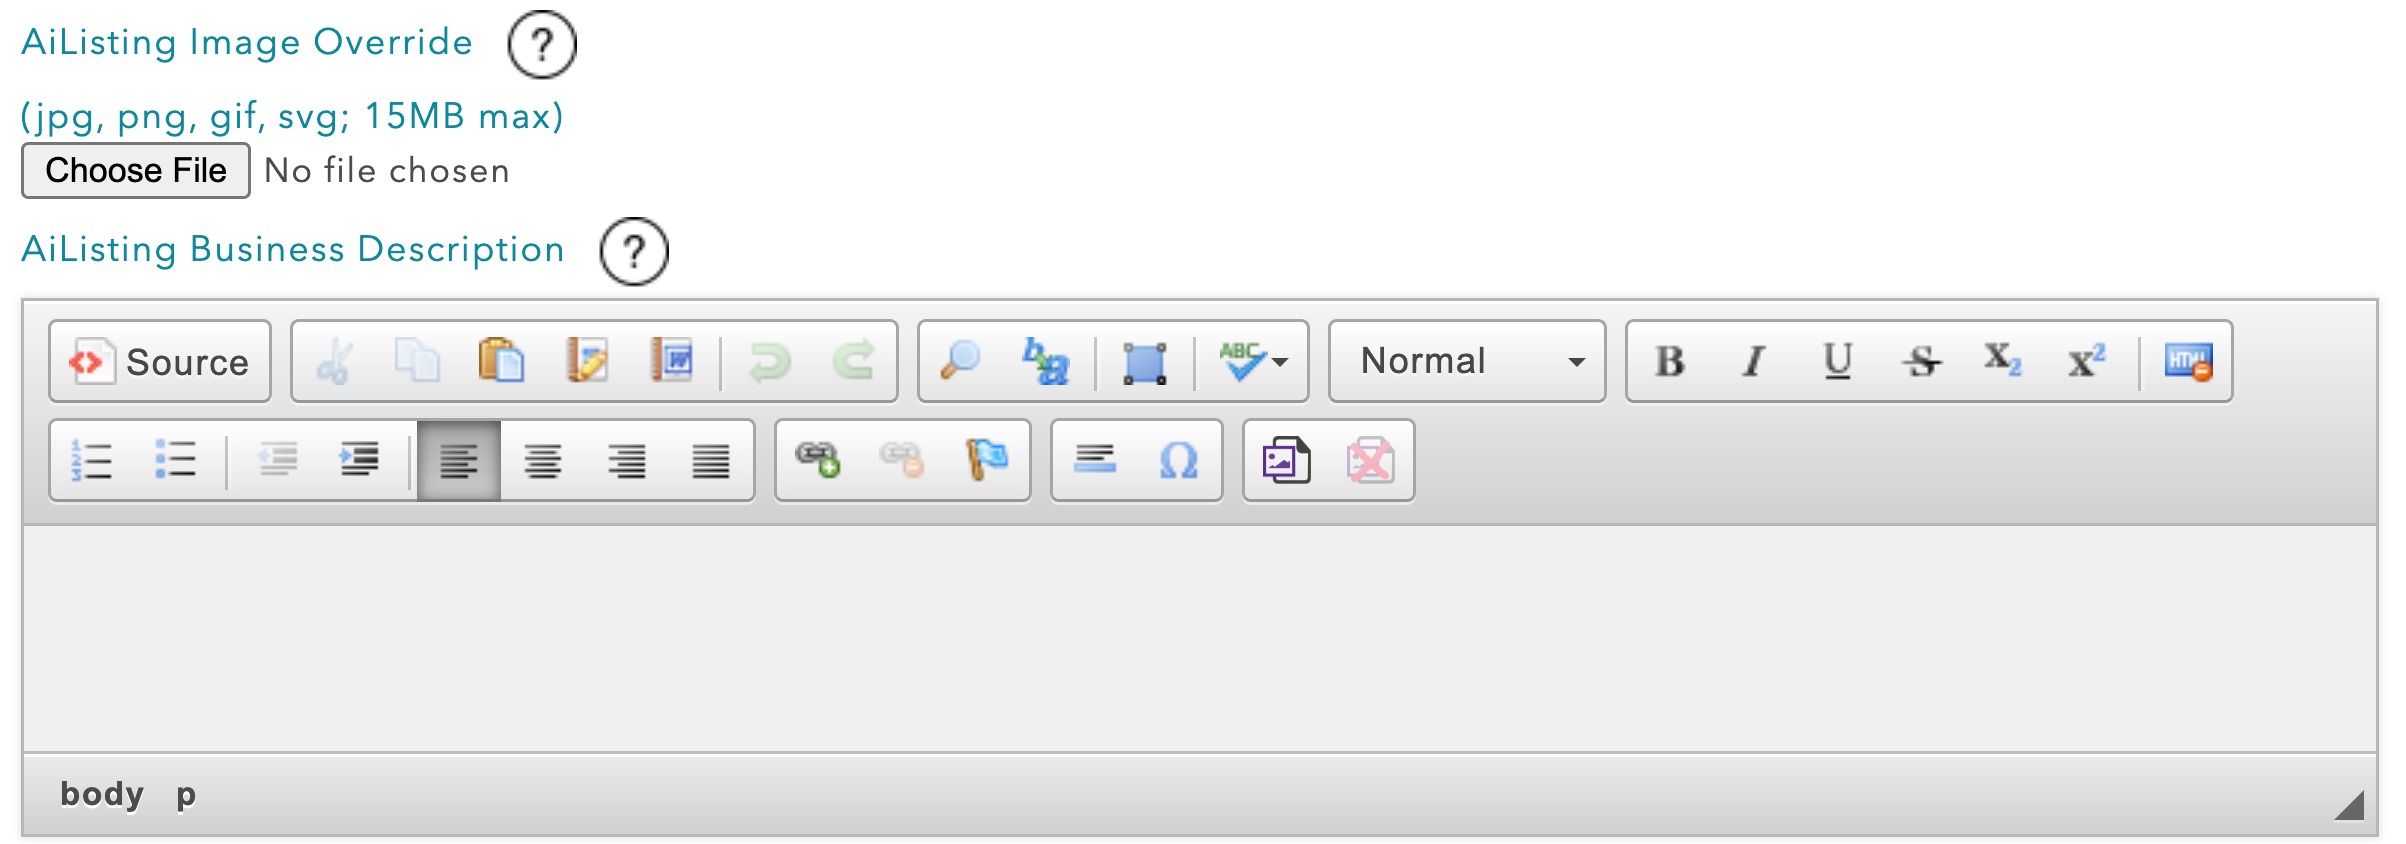Toggle left text alignment

pos(459,460)
